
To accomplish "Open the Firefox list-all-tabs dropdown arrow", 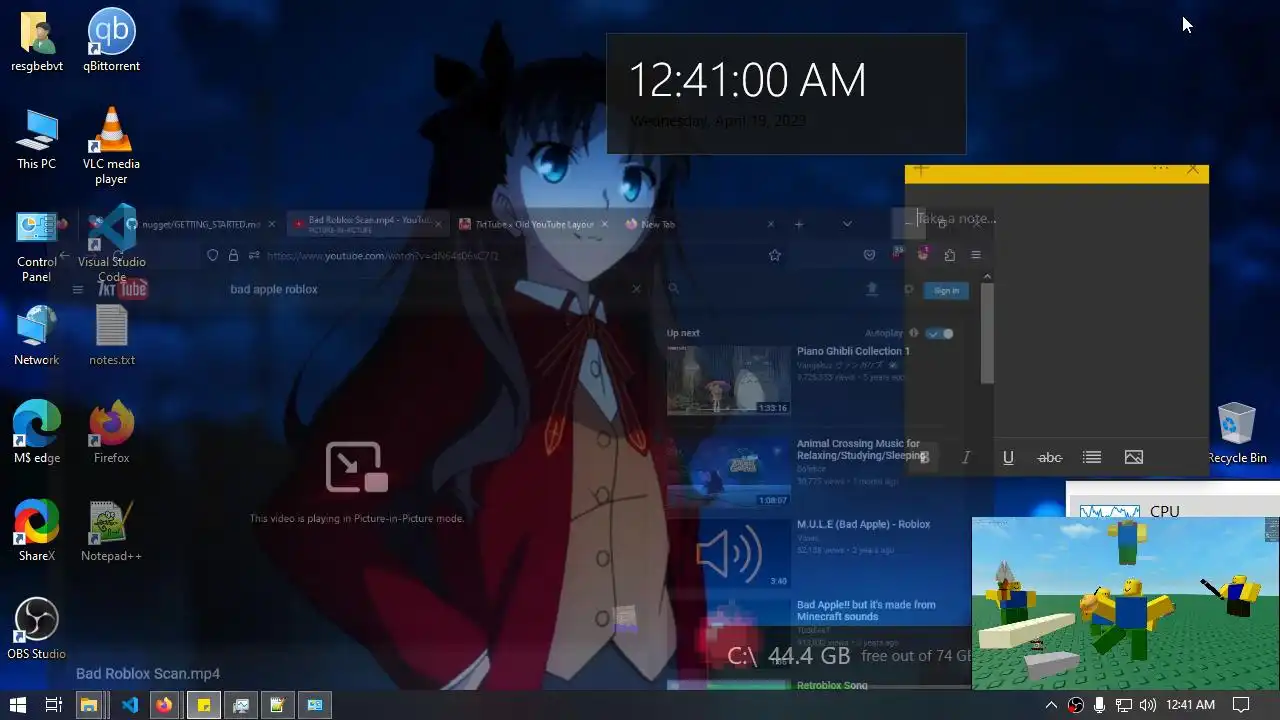I will coord(847,224).
